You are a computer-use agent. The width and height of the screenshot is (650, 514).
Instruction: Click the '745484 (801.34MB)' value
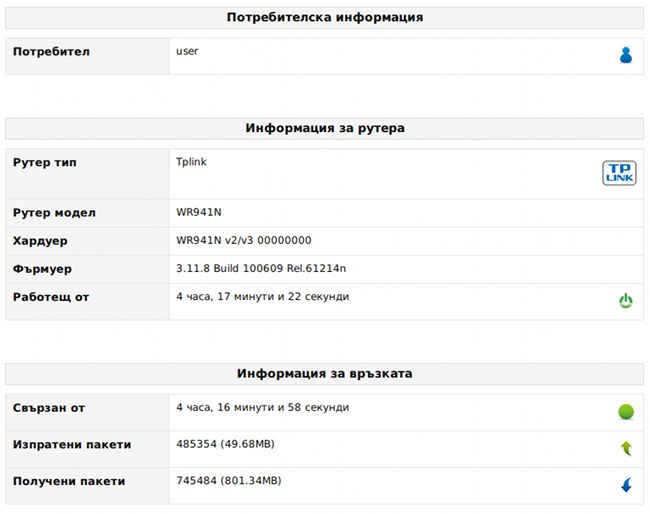229,481
